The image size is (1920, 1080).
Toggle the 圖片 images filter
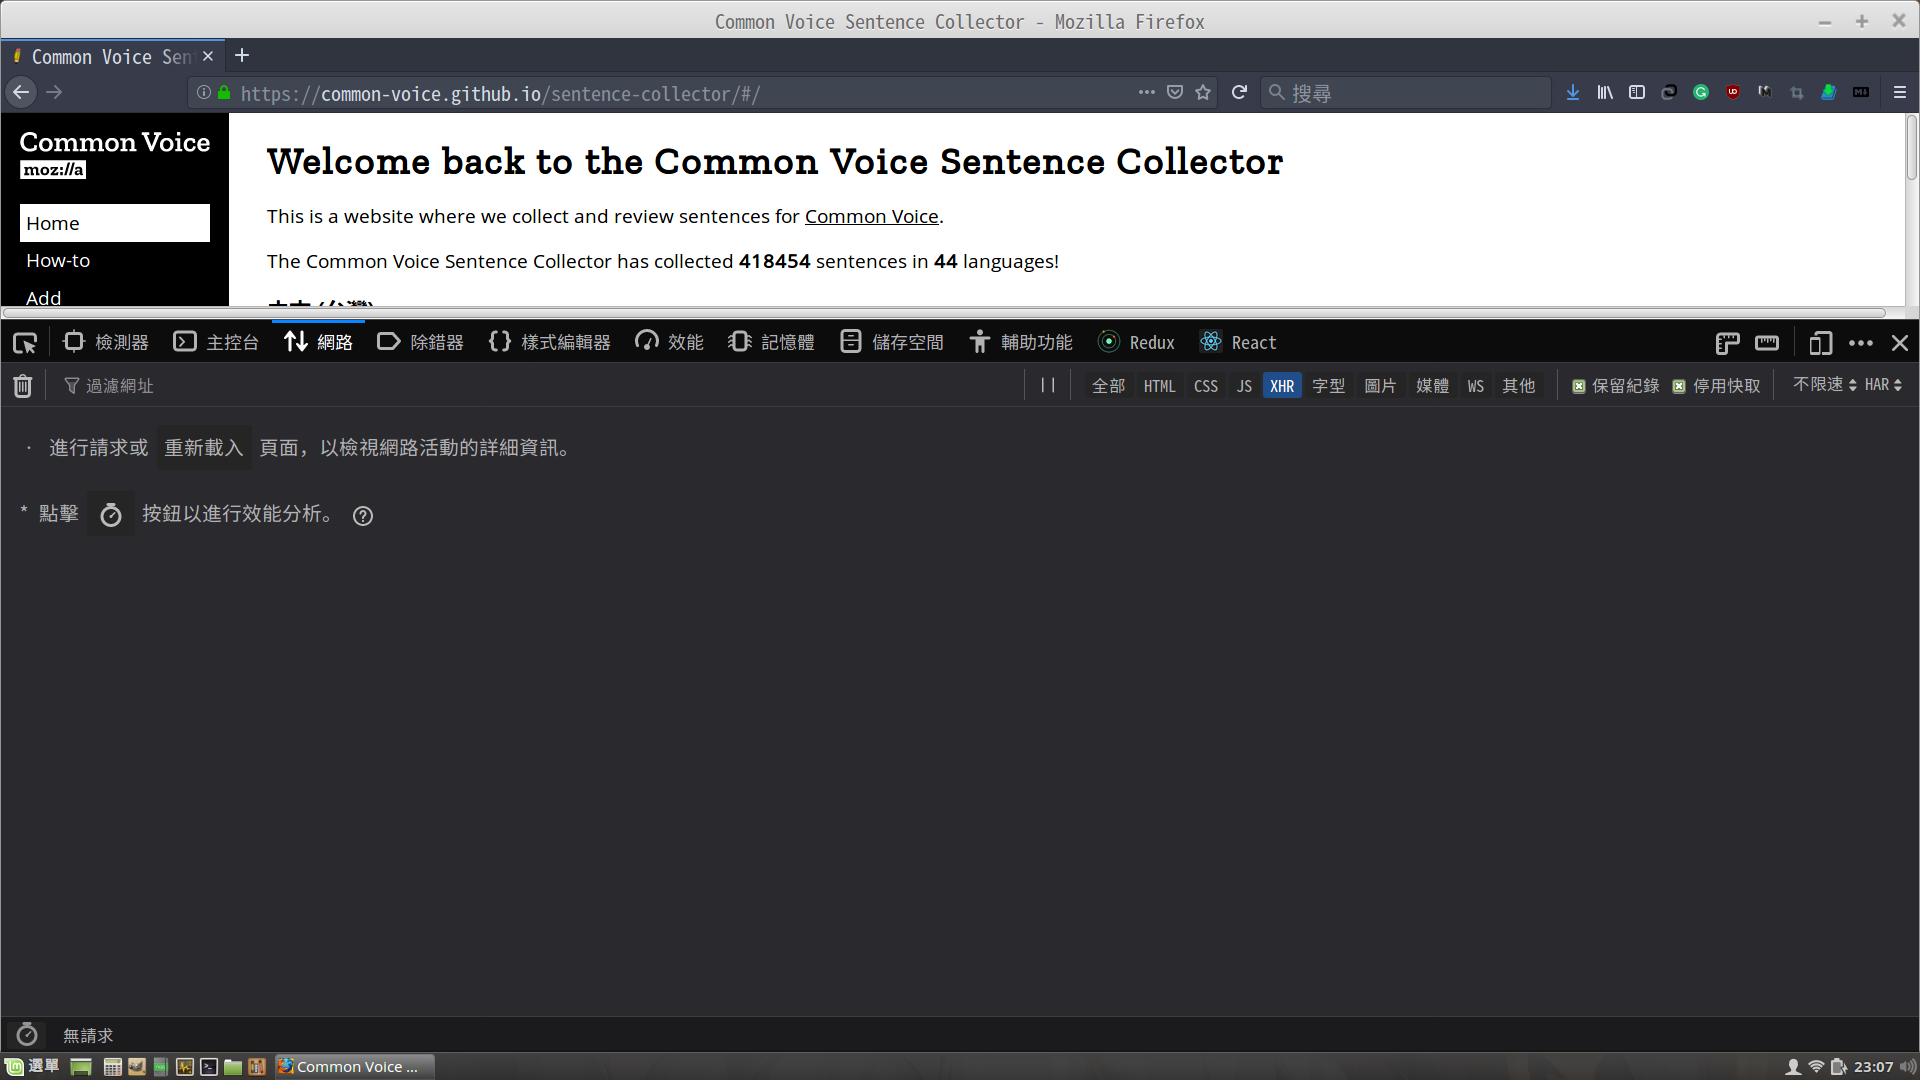pos(1380,386)
